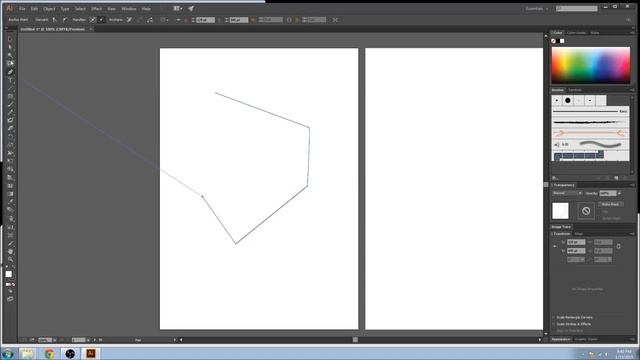Select the Direct Selection tool
640x360 pixels.
coord(10,47)
